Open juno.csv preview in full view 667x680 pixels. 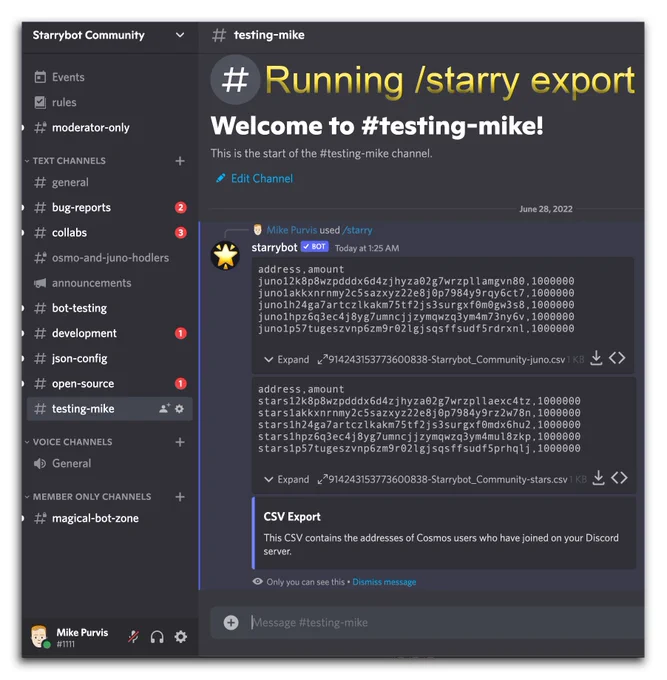coord(322,359)
